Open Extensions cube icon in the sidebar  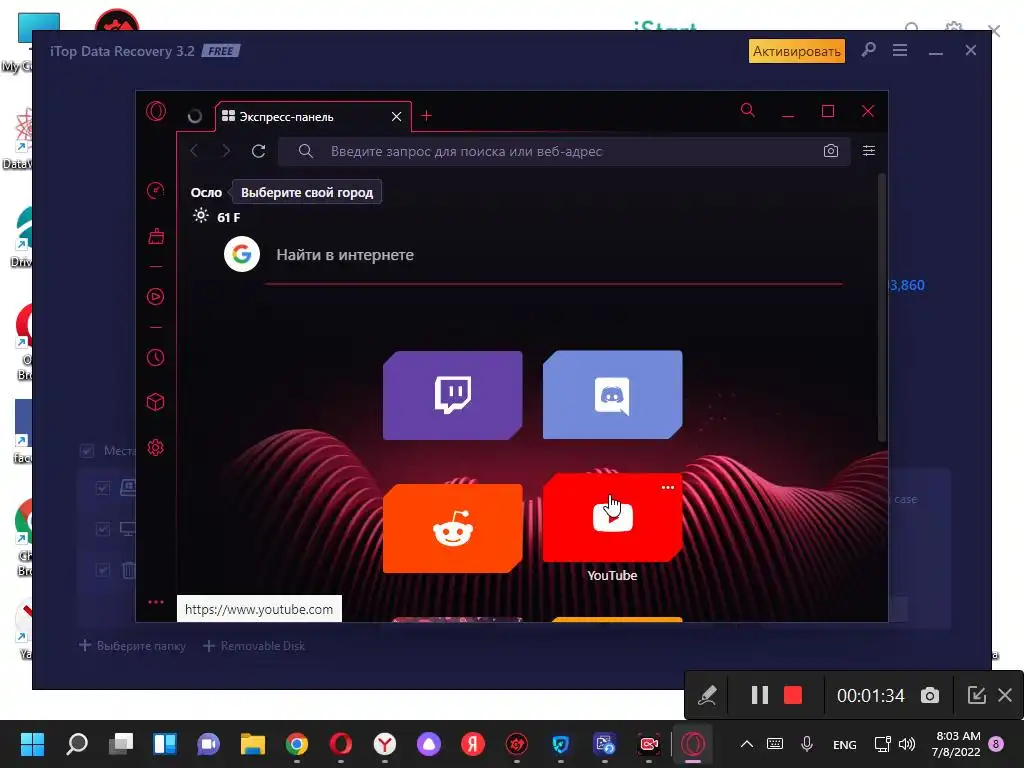pyautogui.click(x=155, y=402)
